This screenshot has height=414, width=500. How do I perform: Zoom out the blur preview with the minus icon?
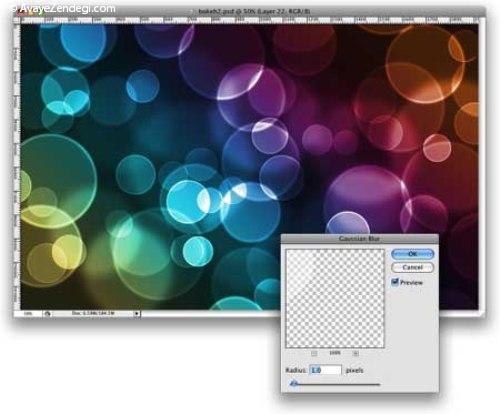click(314, 353)
